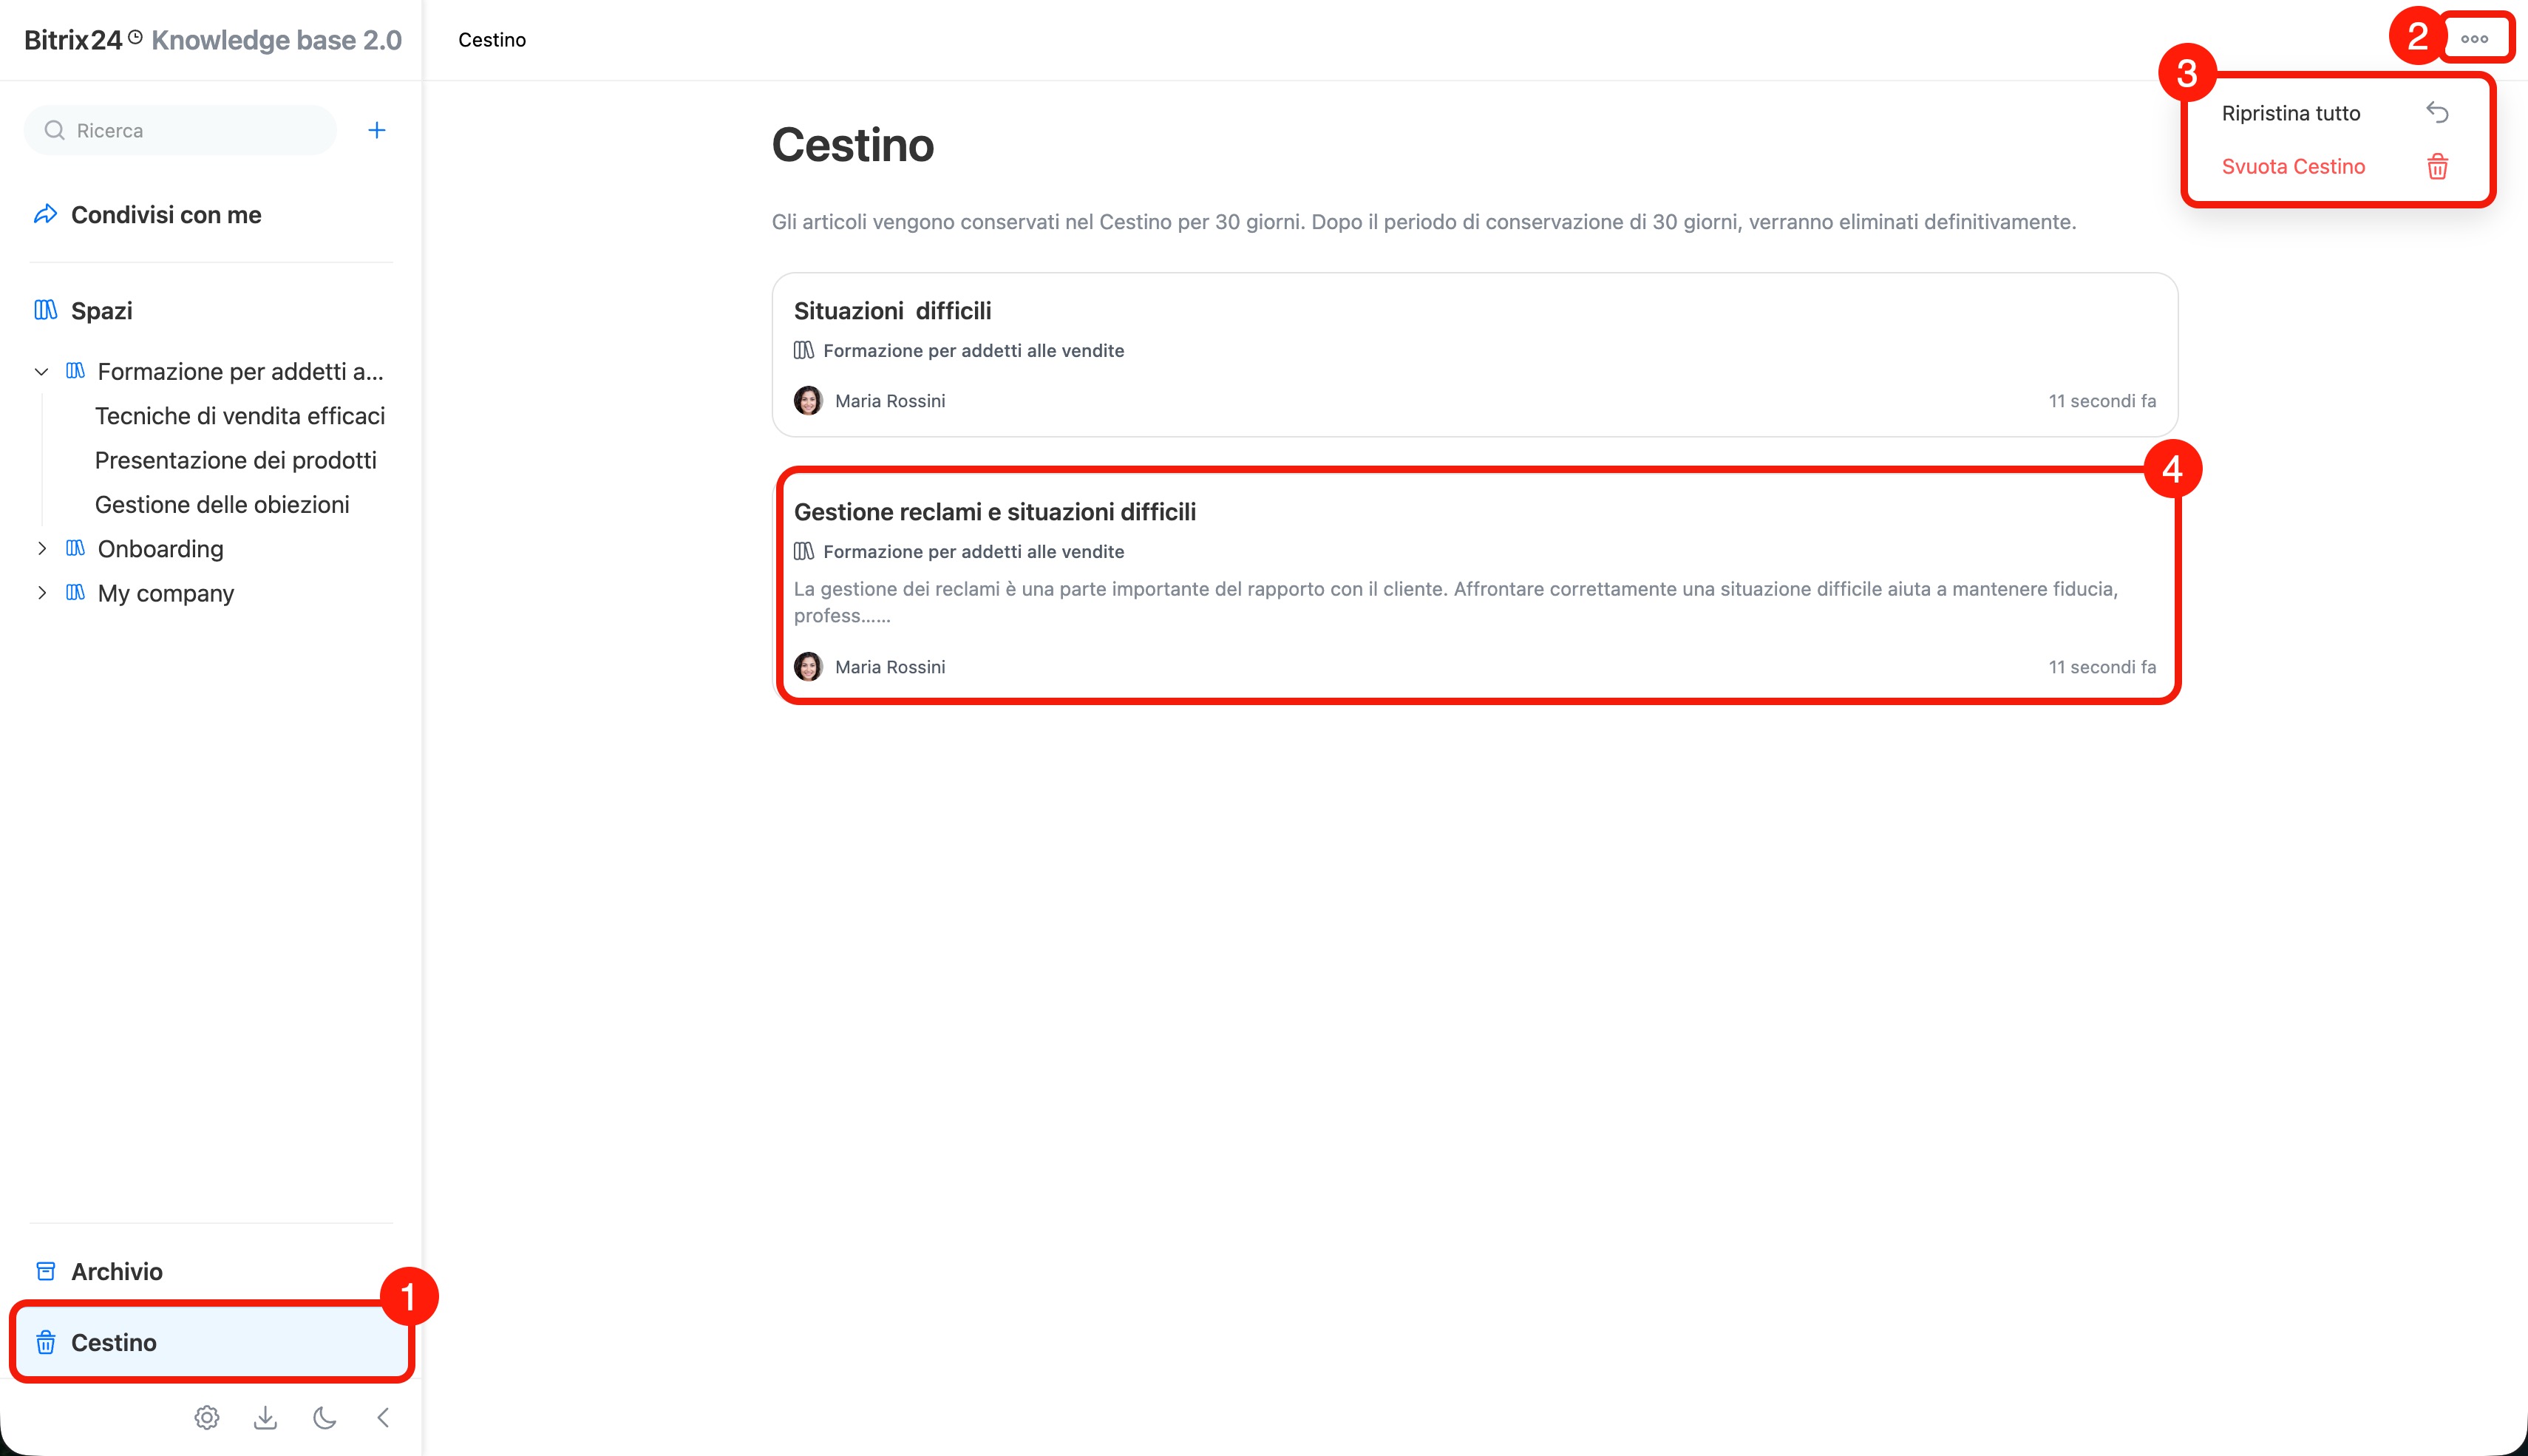
Task: Collapse the sidebar with the left chevron
Action: point(383,1417)
